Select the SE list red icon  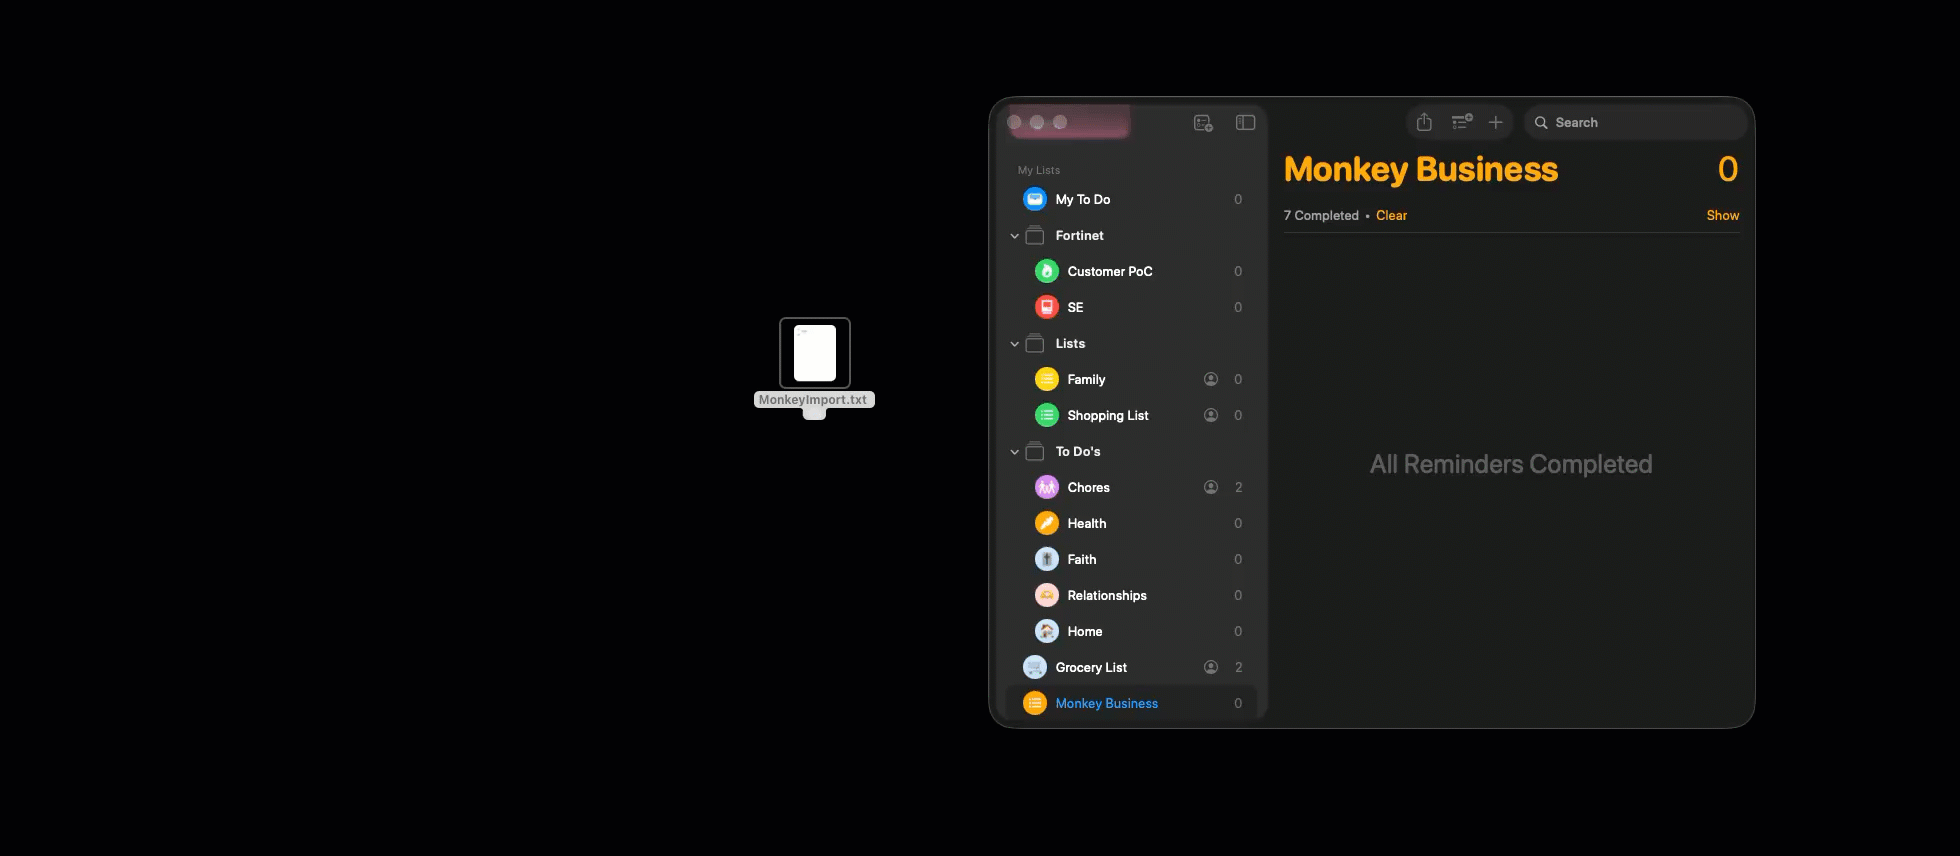[x=1047, y=307]
